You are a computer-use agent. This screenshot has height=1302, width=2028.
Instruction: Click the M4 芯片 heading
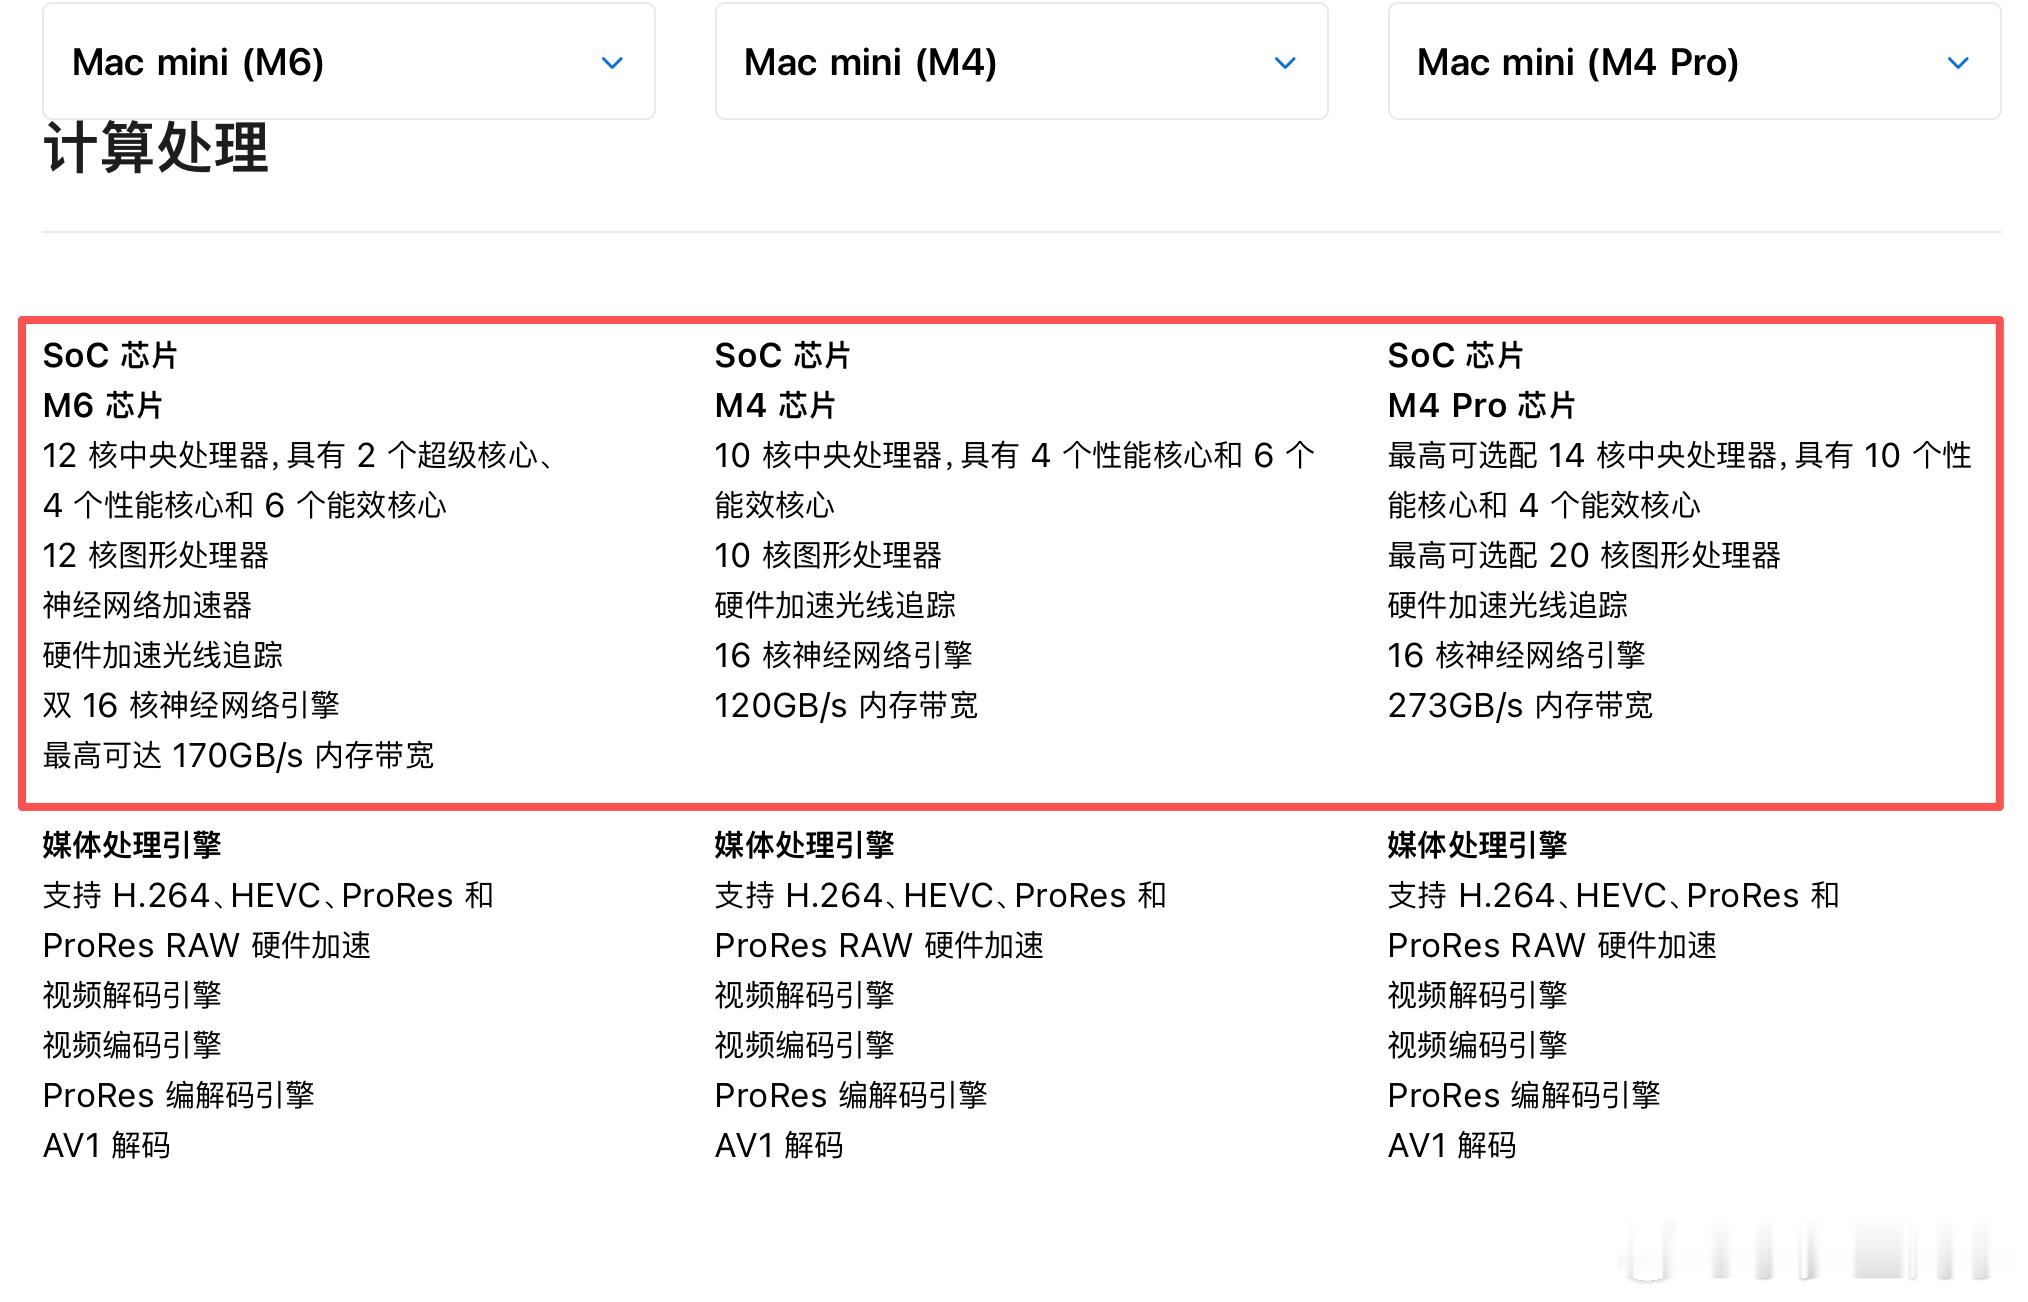click(x=775, y=405)
